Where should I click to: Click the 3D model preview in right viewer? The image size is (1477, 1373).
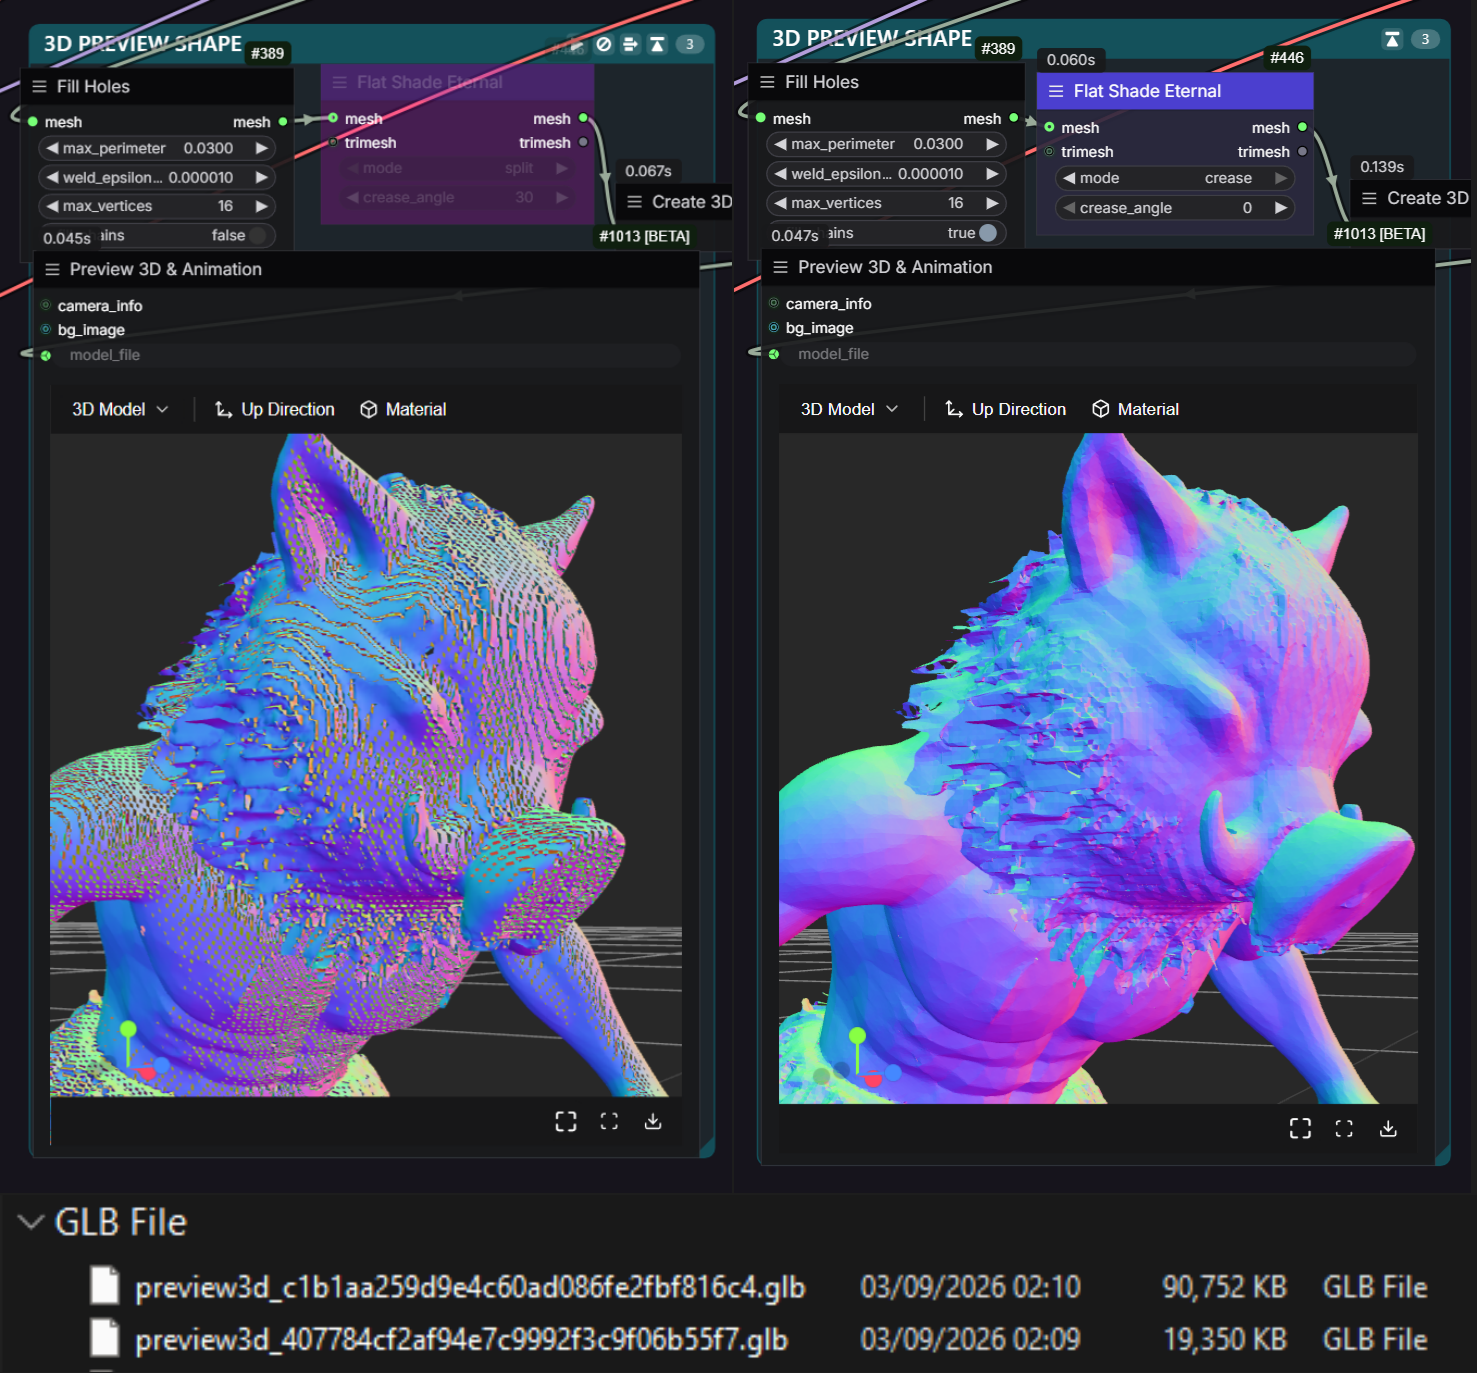[x=1098, y=768]
